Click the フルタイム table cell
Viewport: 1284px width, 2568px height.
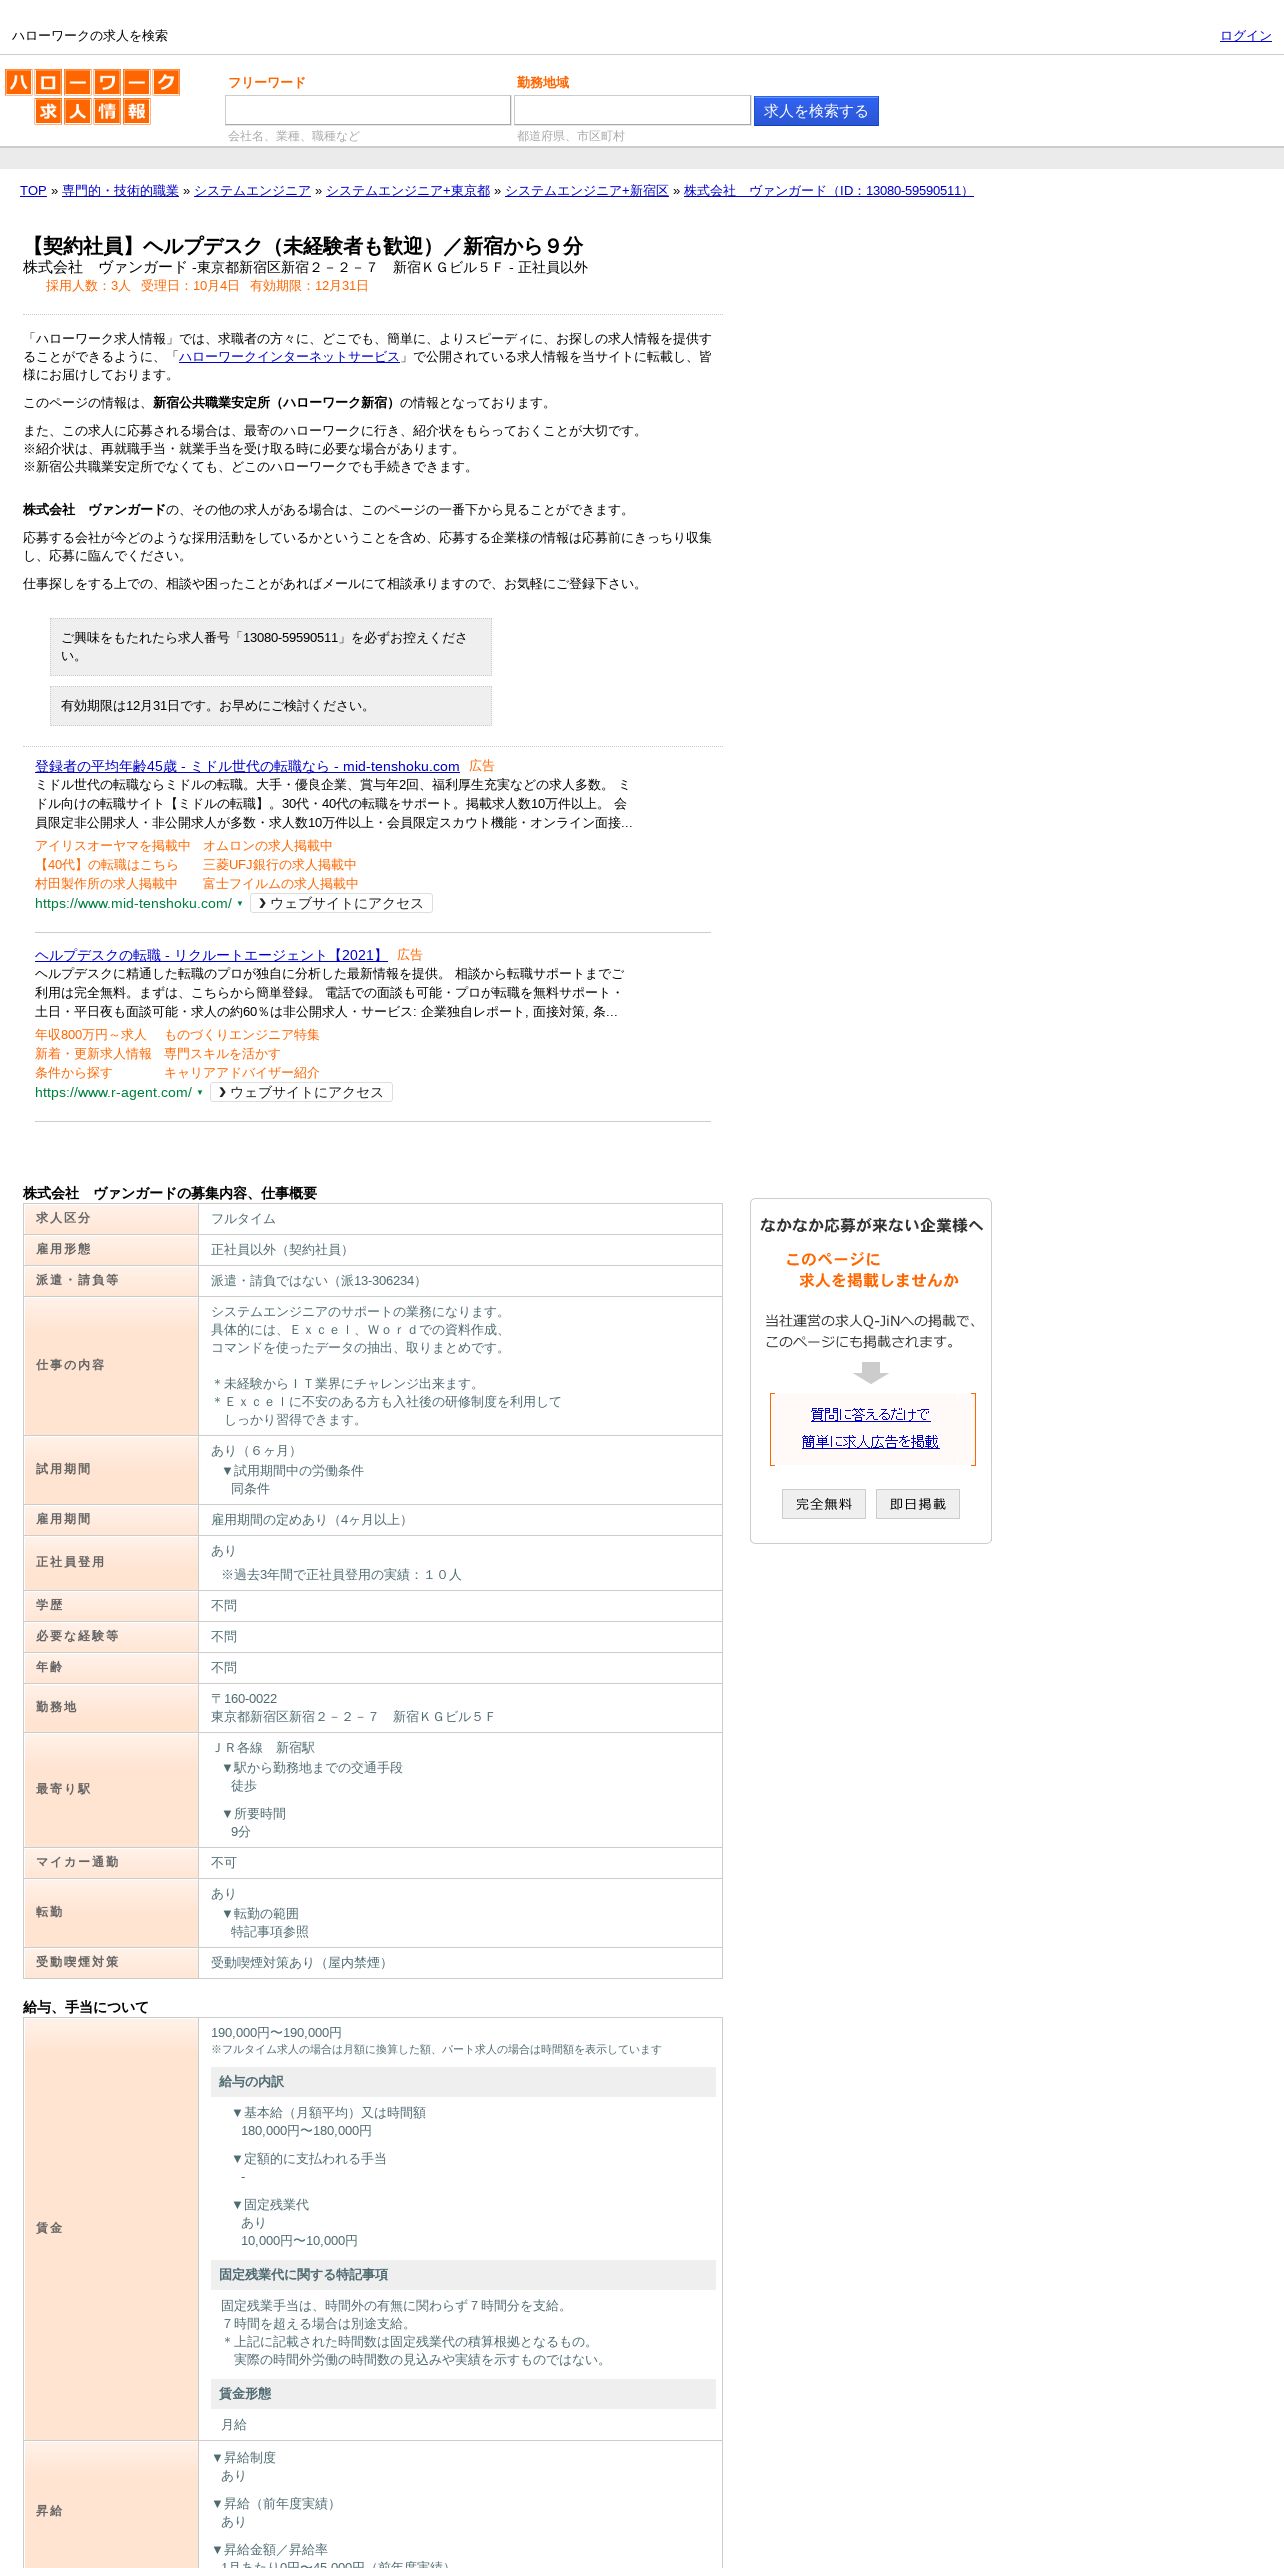[460, 1219]
